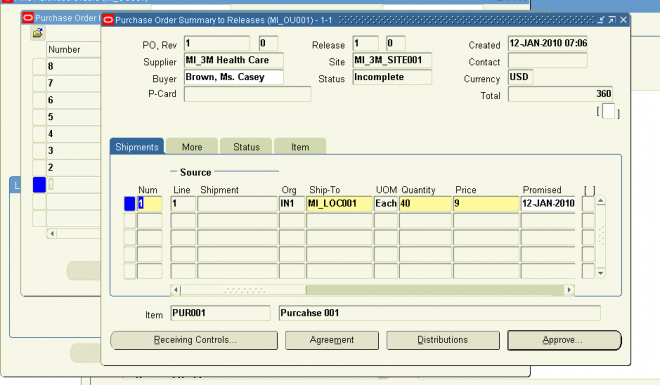
Task: Select PO number 5 in background window
Action: point(73,117)
